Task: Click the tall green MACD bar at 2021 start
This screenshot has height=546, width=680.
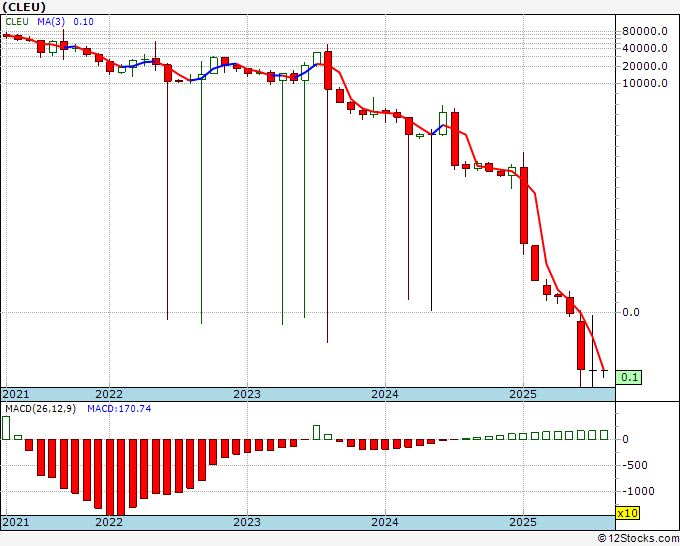Action: tap(6, 428)
